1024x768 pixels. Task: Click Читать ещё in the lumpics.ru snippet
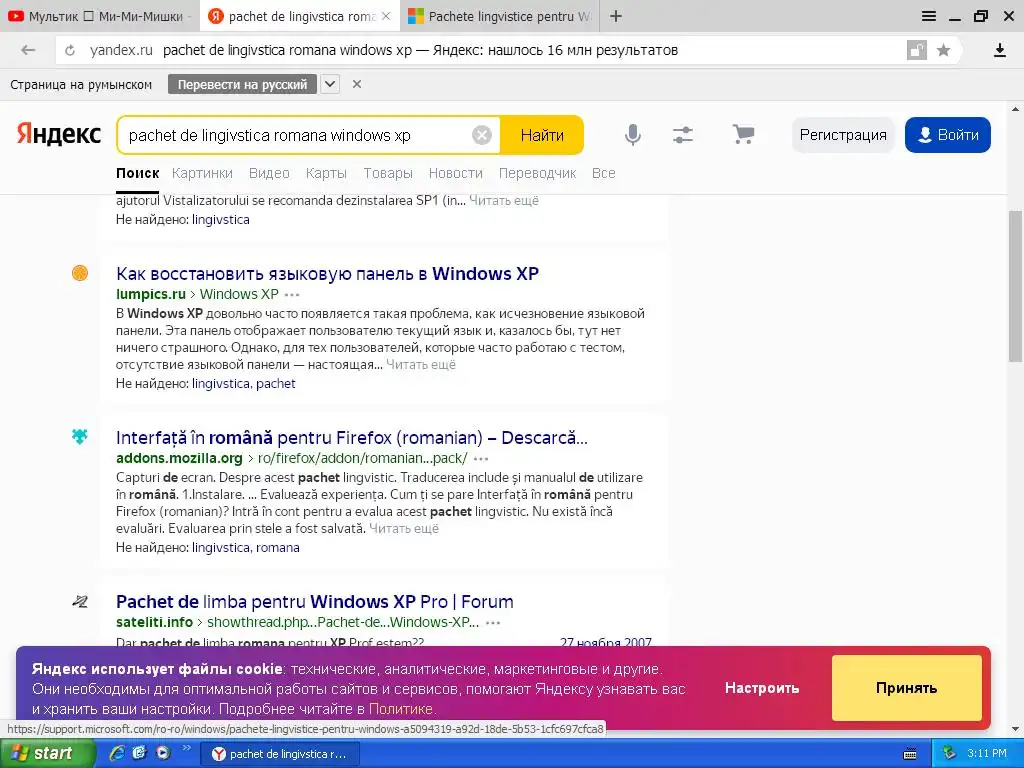421,364
